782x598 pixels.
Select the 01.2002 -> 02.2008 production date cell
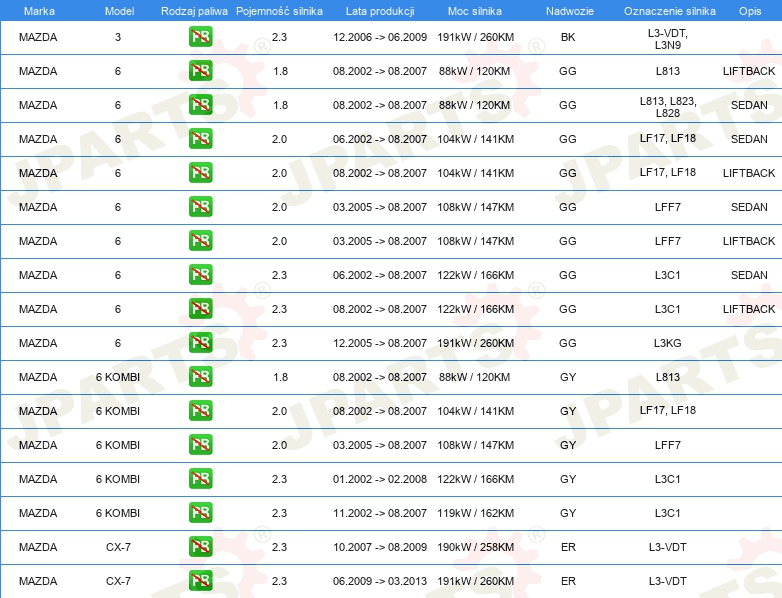(x=380, y=479)
